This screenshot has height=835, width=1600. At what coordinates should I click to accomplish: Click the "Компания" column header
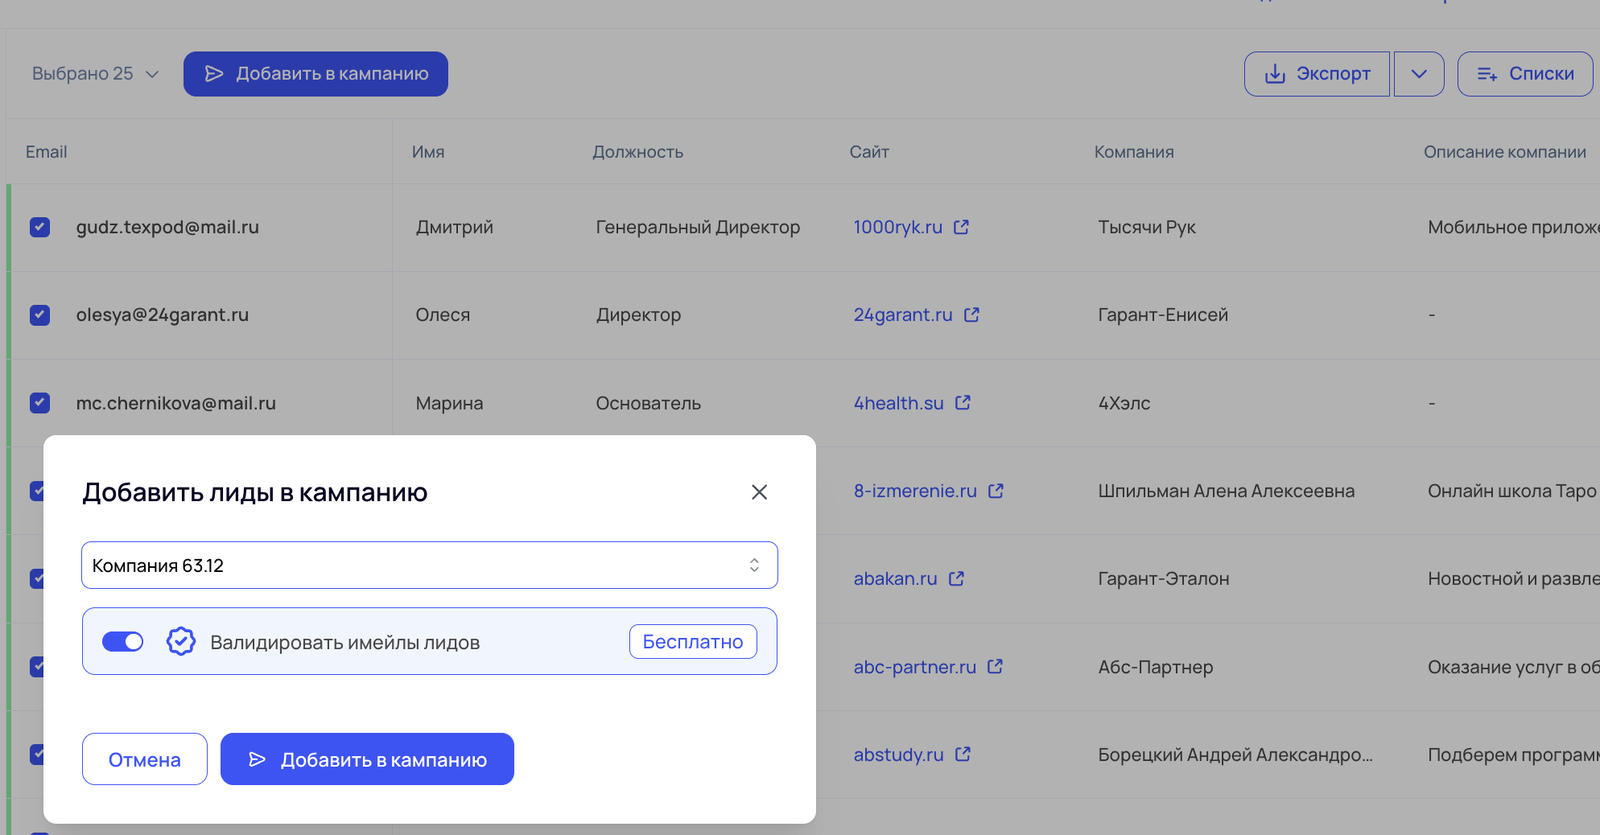(1133, 152)
